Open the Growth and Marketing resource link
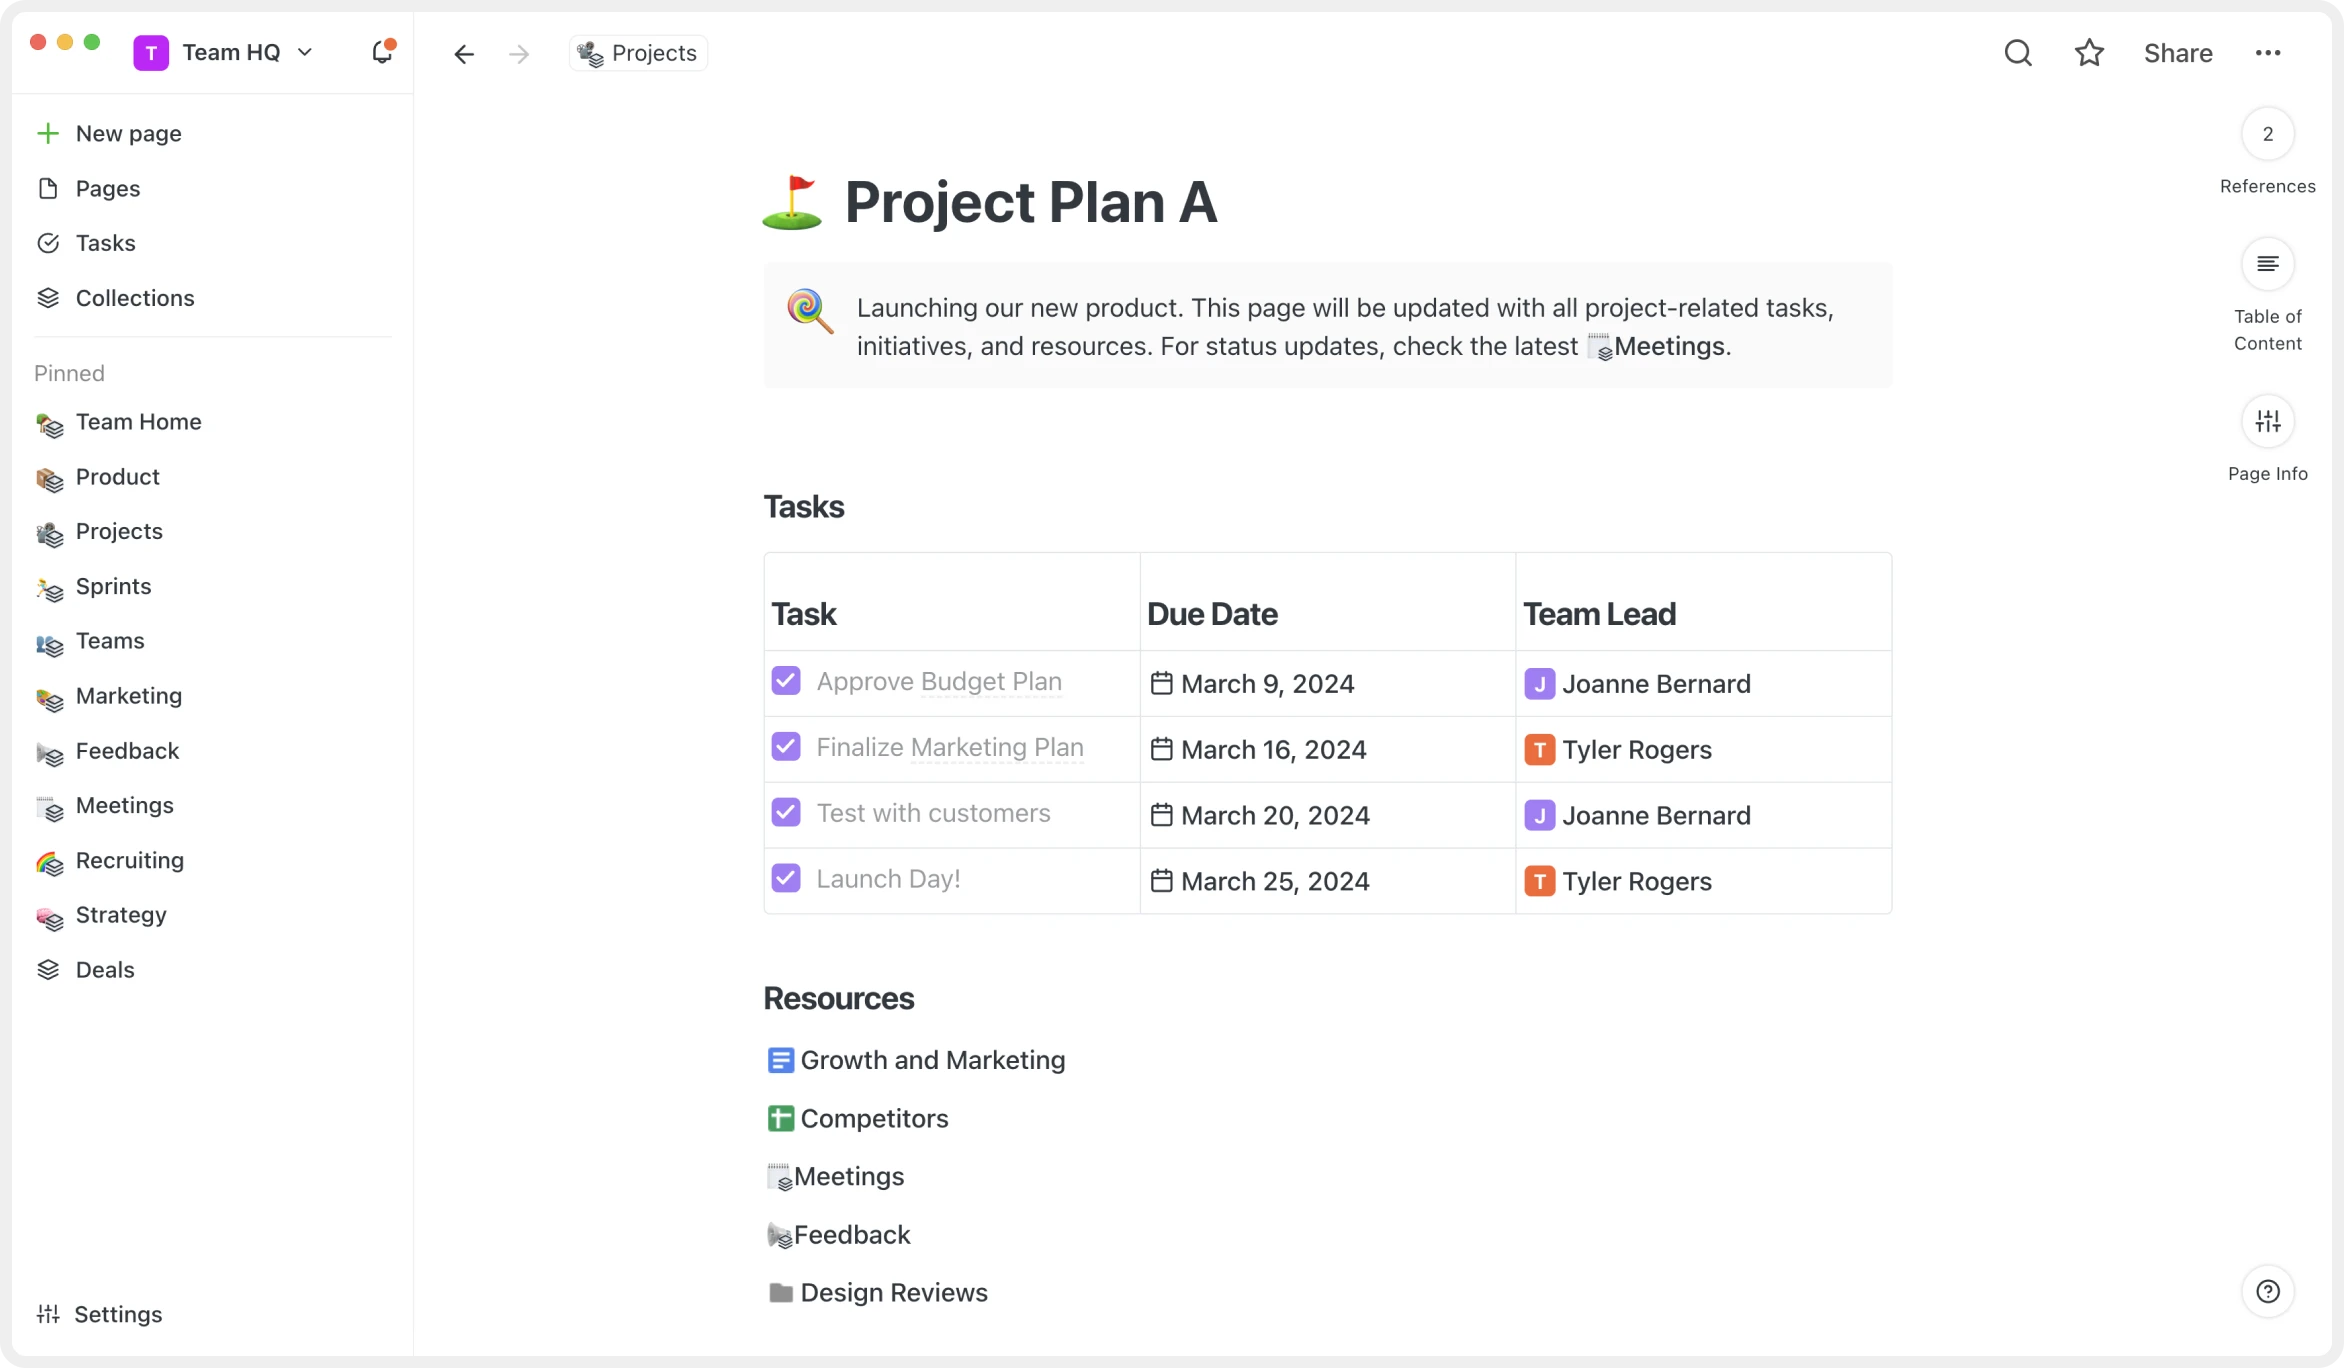The image size is (2344, 1368). click(932, 1059)
